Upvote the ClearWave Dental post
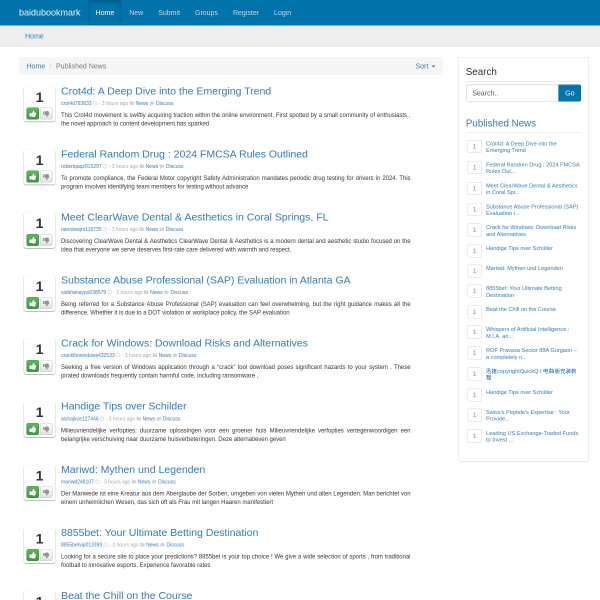Image resolution: width=600 pixels, height=600 pixels. pyautogui.click(x=33, y=240)
